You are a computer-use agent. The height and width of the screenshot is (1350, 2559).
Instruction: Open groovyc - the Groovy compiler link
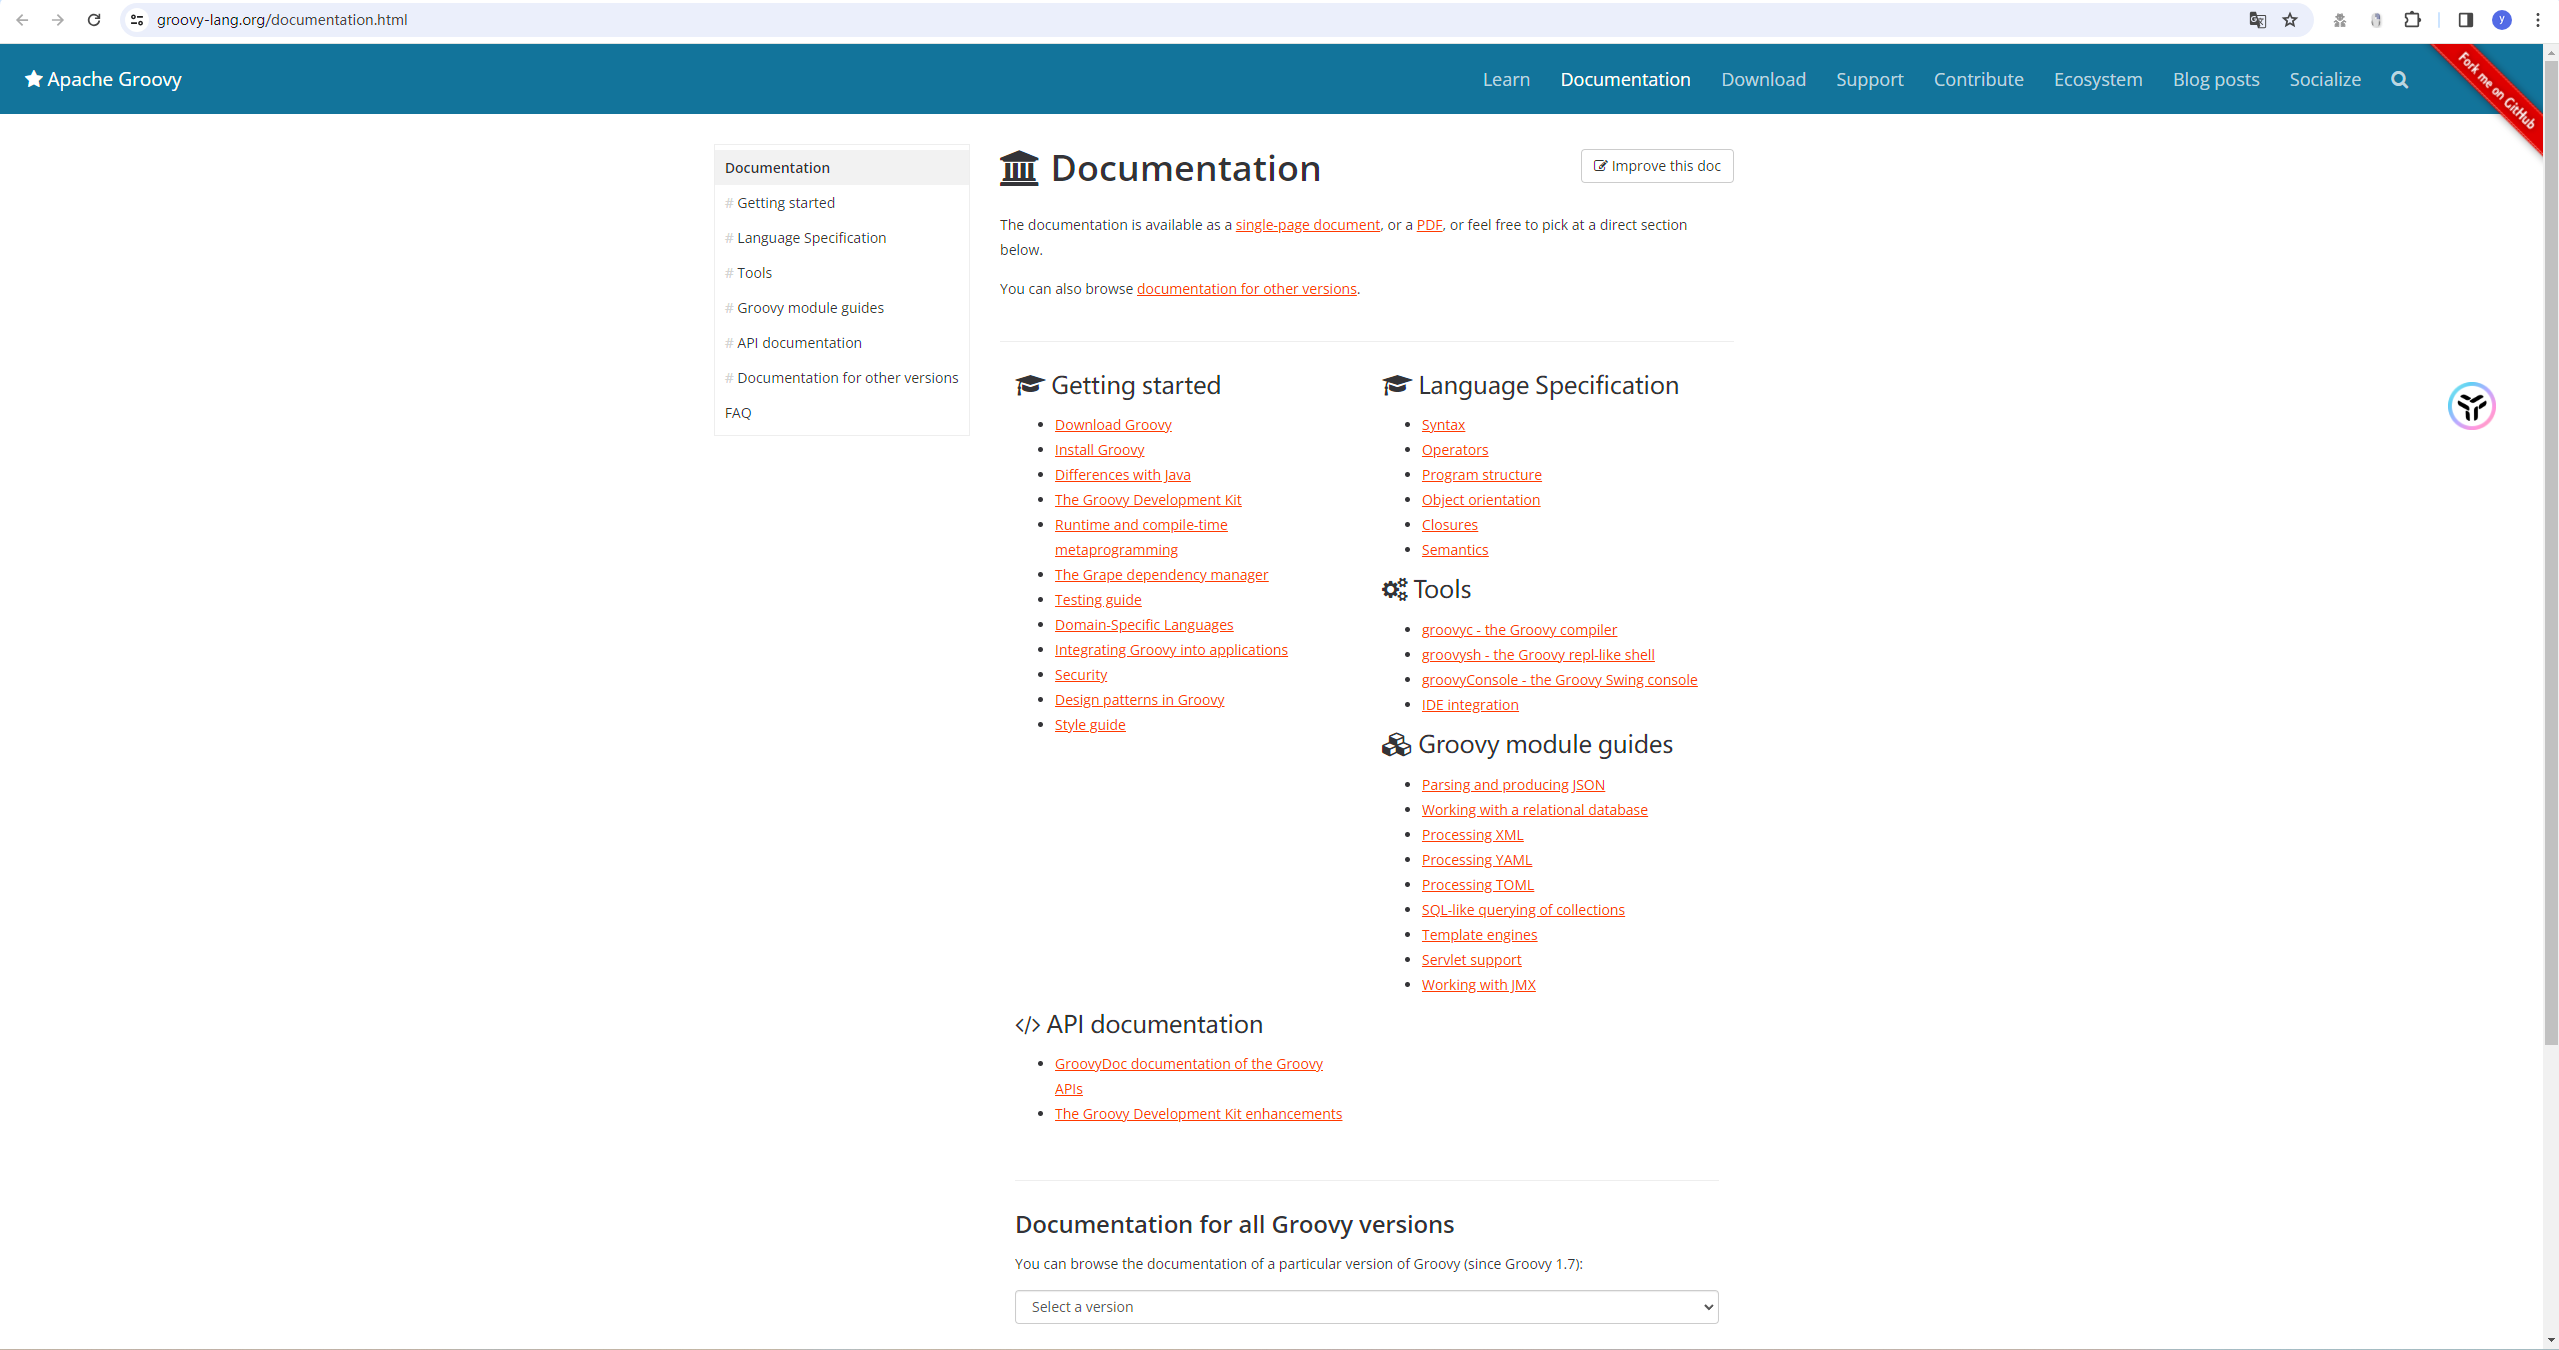point(1518,630)
